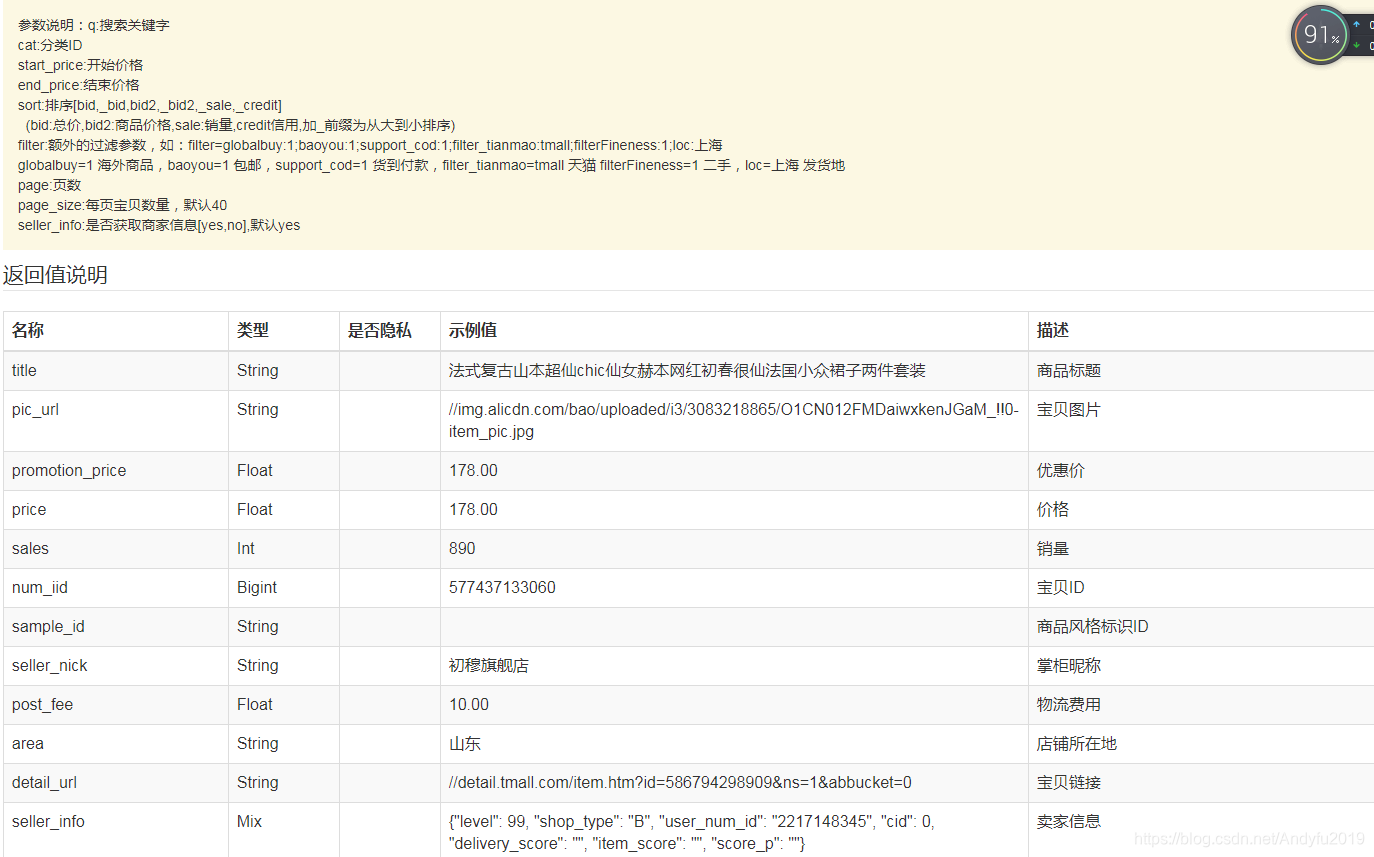Select the num_iid name cell

tap(116, 588)
